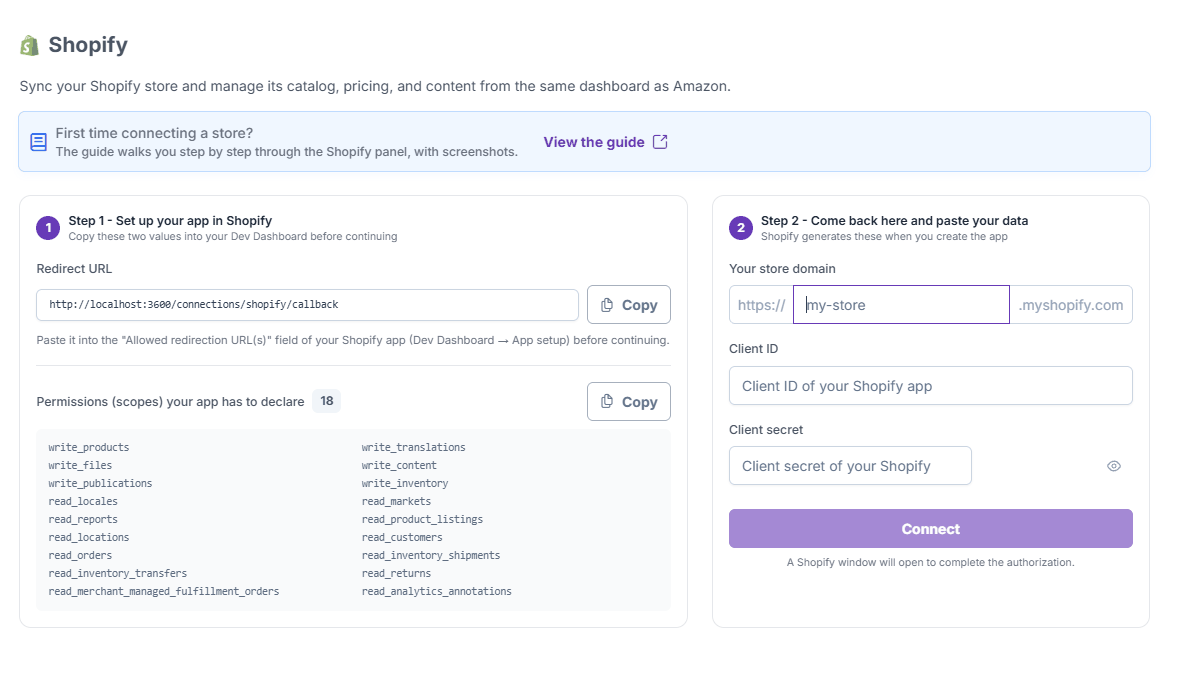Click the Client secret label
This screenshot has width=1183, height=686.
pyautogui.click(x=766, y=429)
